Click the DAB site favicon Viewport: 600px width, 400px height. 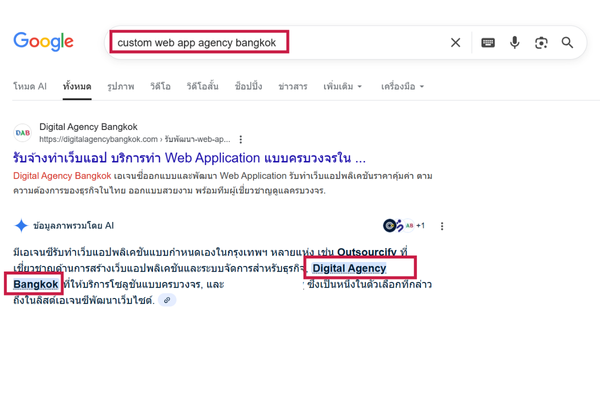(x=22, y=133)
